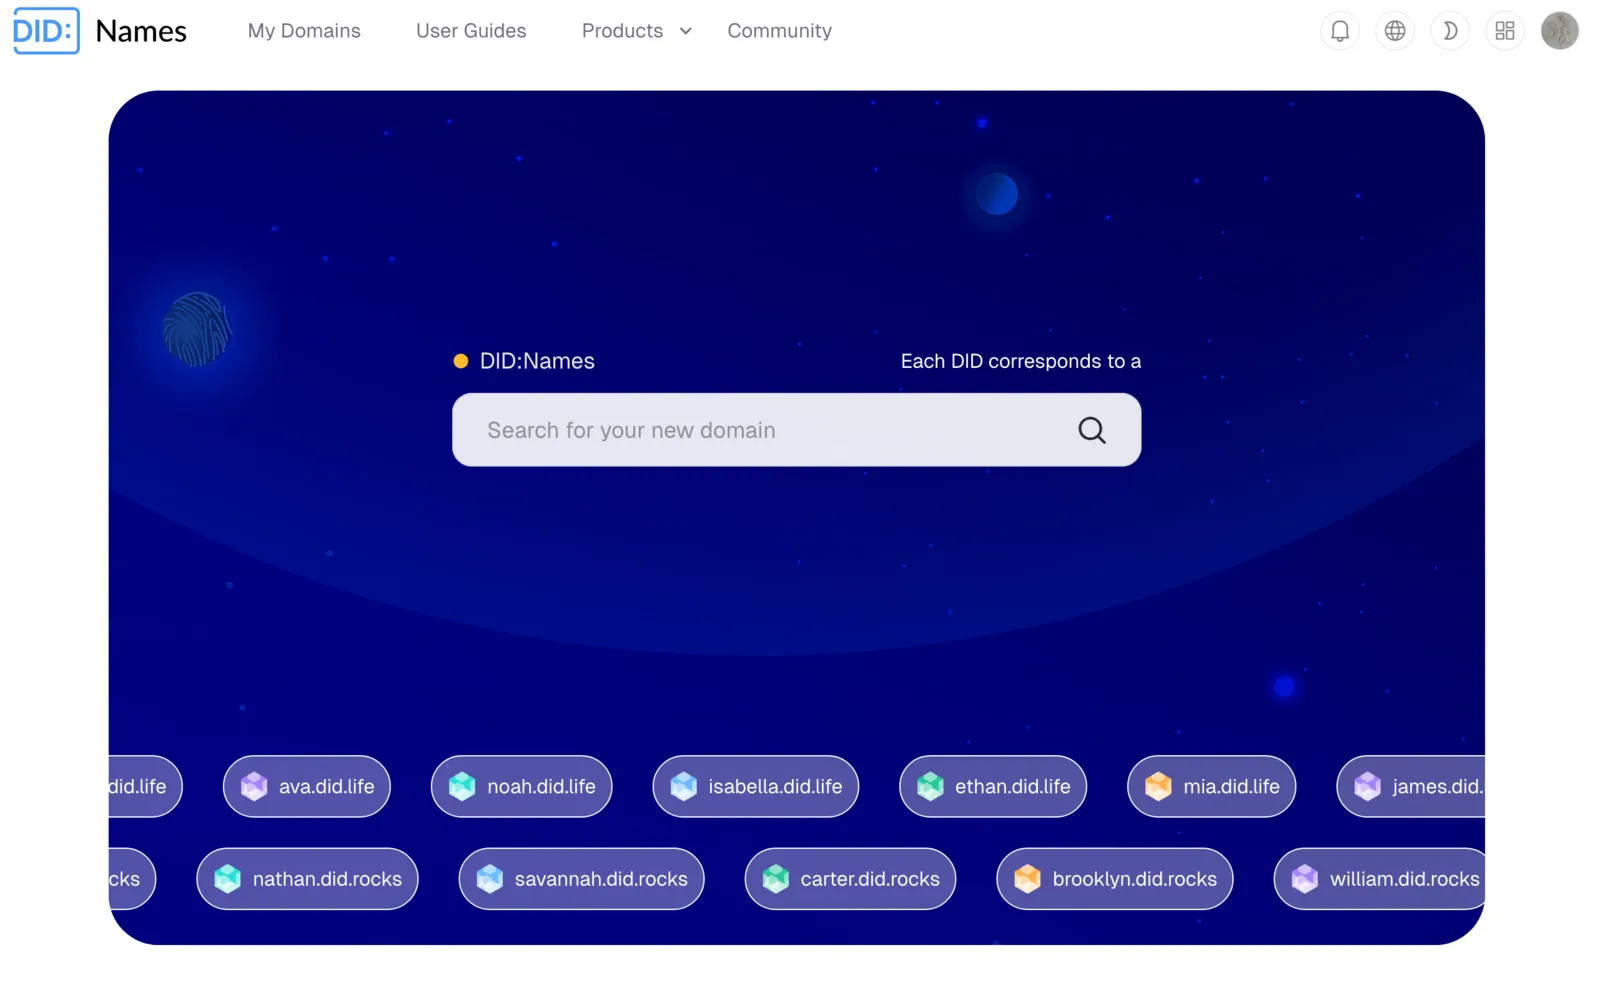Open the apps grid menu
The width and height of the screenshot is (1600, 995).
click(1505, 31)
